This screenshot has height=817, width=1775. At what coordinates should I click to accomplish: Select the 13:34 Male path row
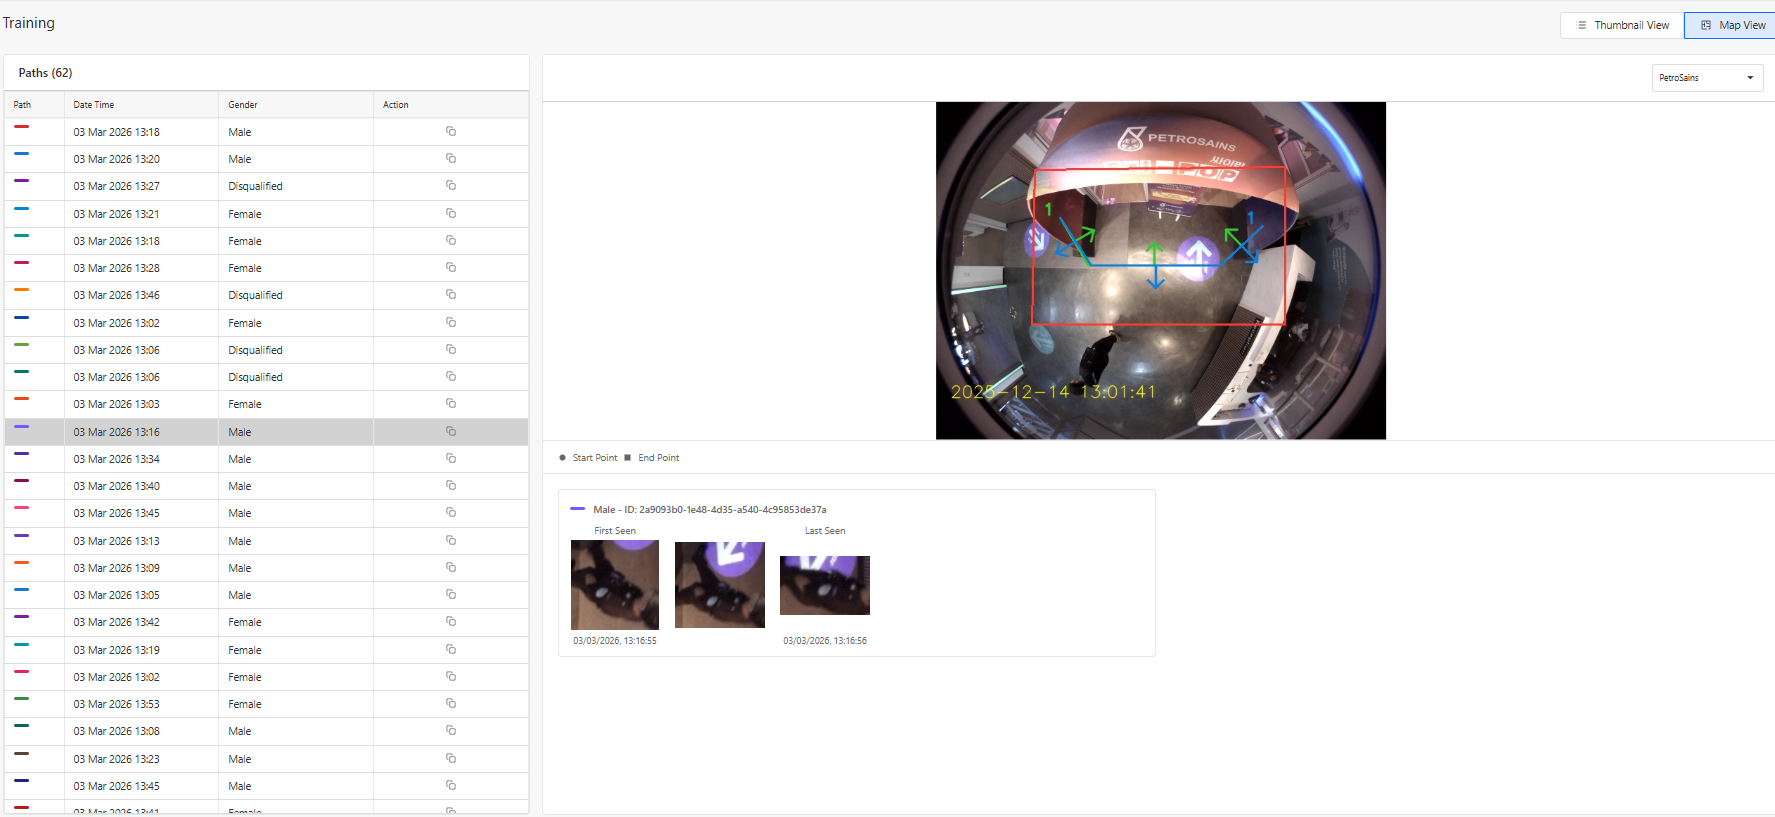(x=116, y=459)
